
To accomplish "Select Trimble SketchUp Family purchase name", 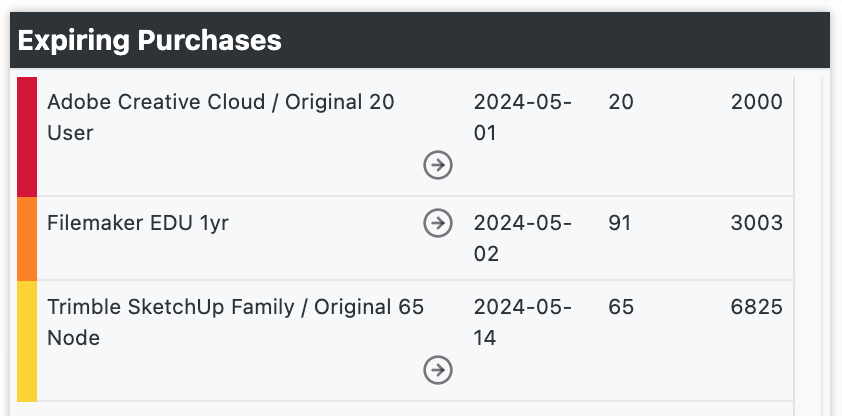I will click(x=235, y=322).
